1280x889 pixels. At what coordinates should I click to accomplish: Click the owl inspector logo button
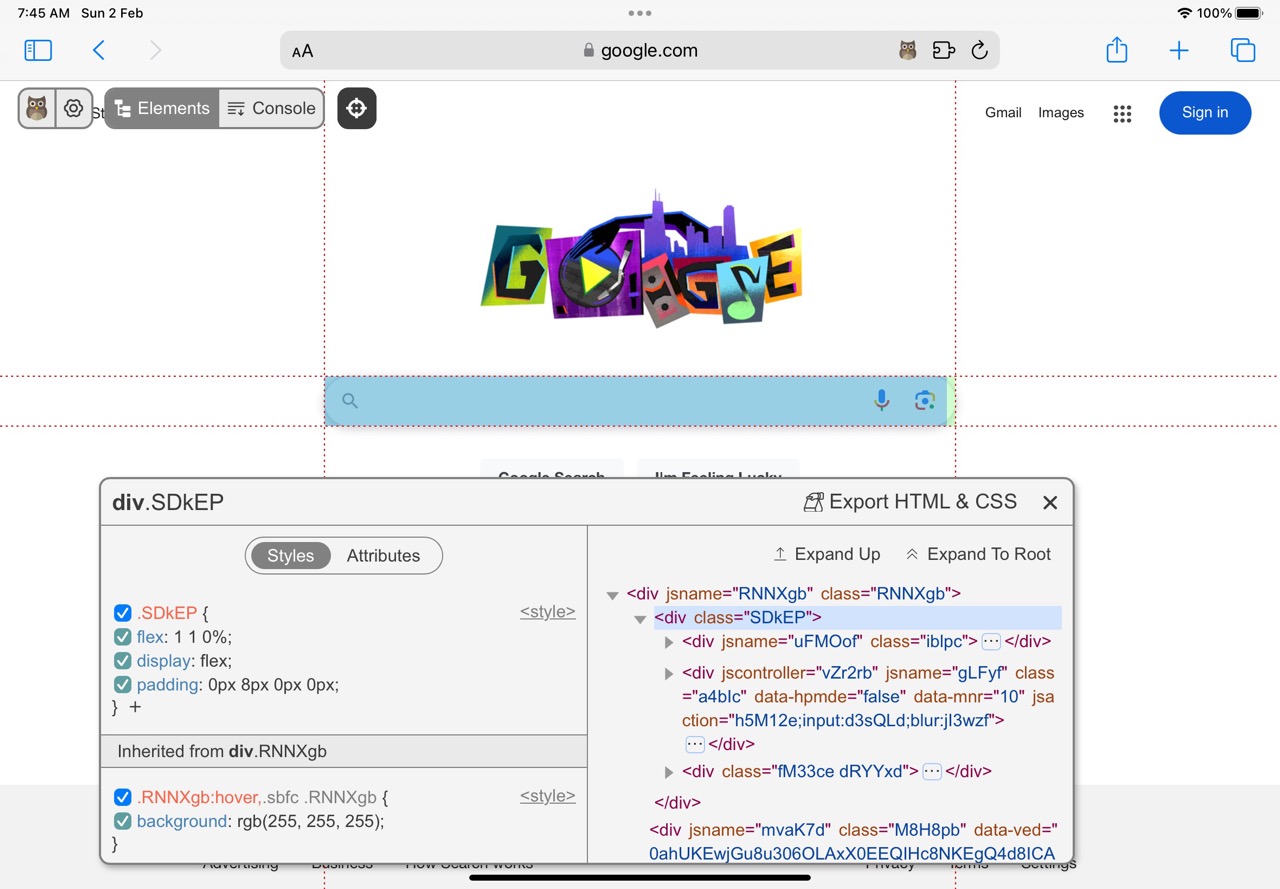37,108
